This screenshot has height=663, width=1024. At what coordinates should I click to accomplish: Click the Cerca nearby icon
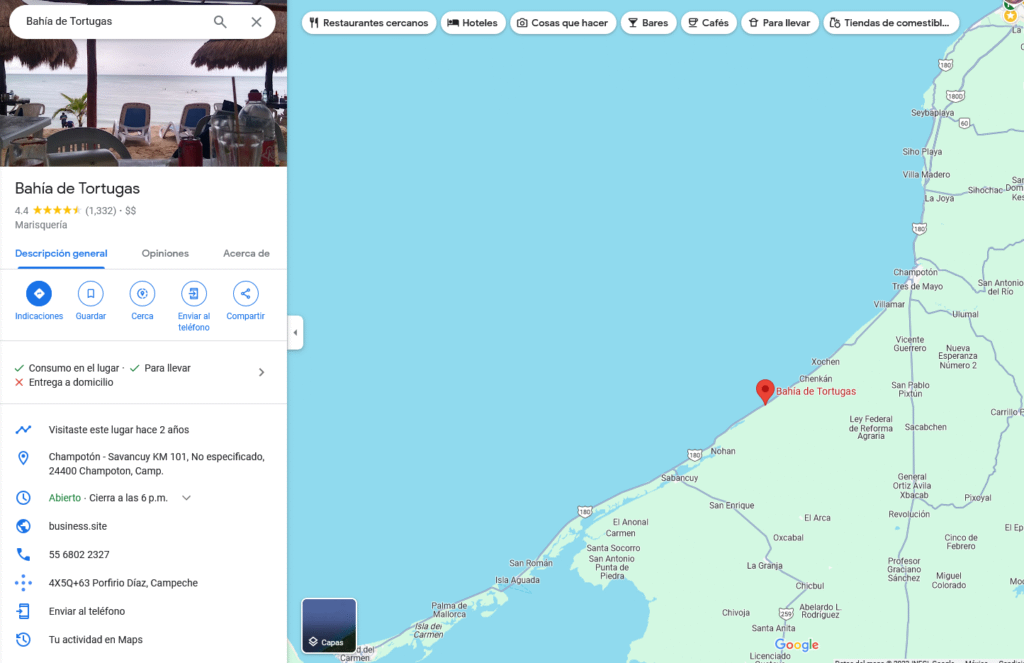(142, 294)
